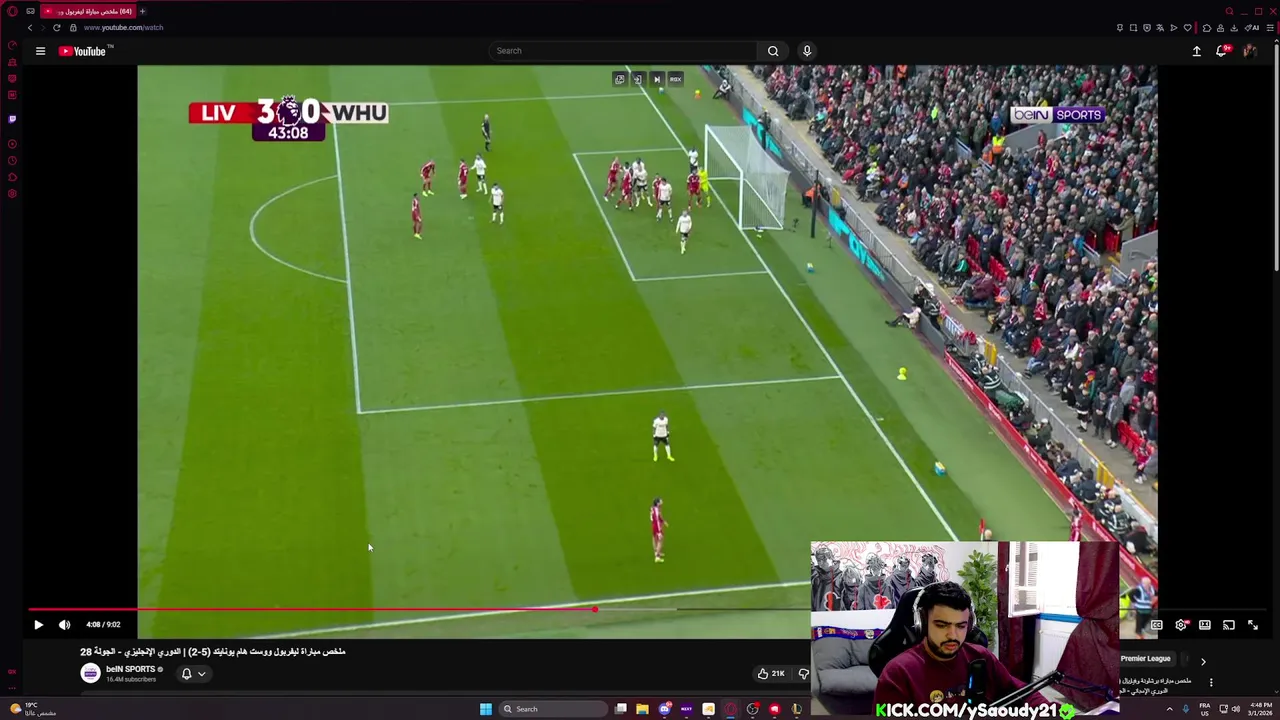The width and height of the screenshot is (1280, 720).
Task: Select the Premier League filter chip
Action: pos(1145,659)
